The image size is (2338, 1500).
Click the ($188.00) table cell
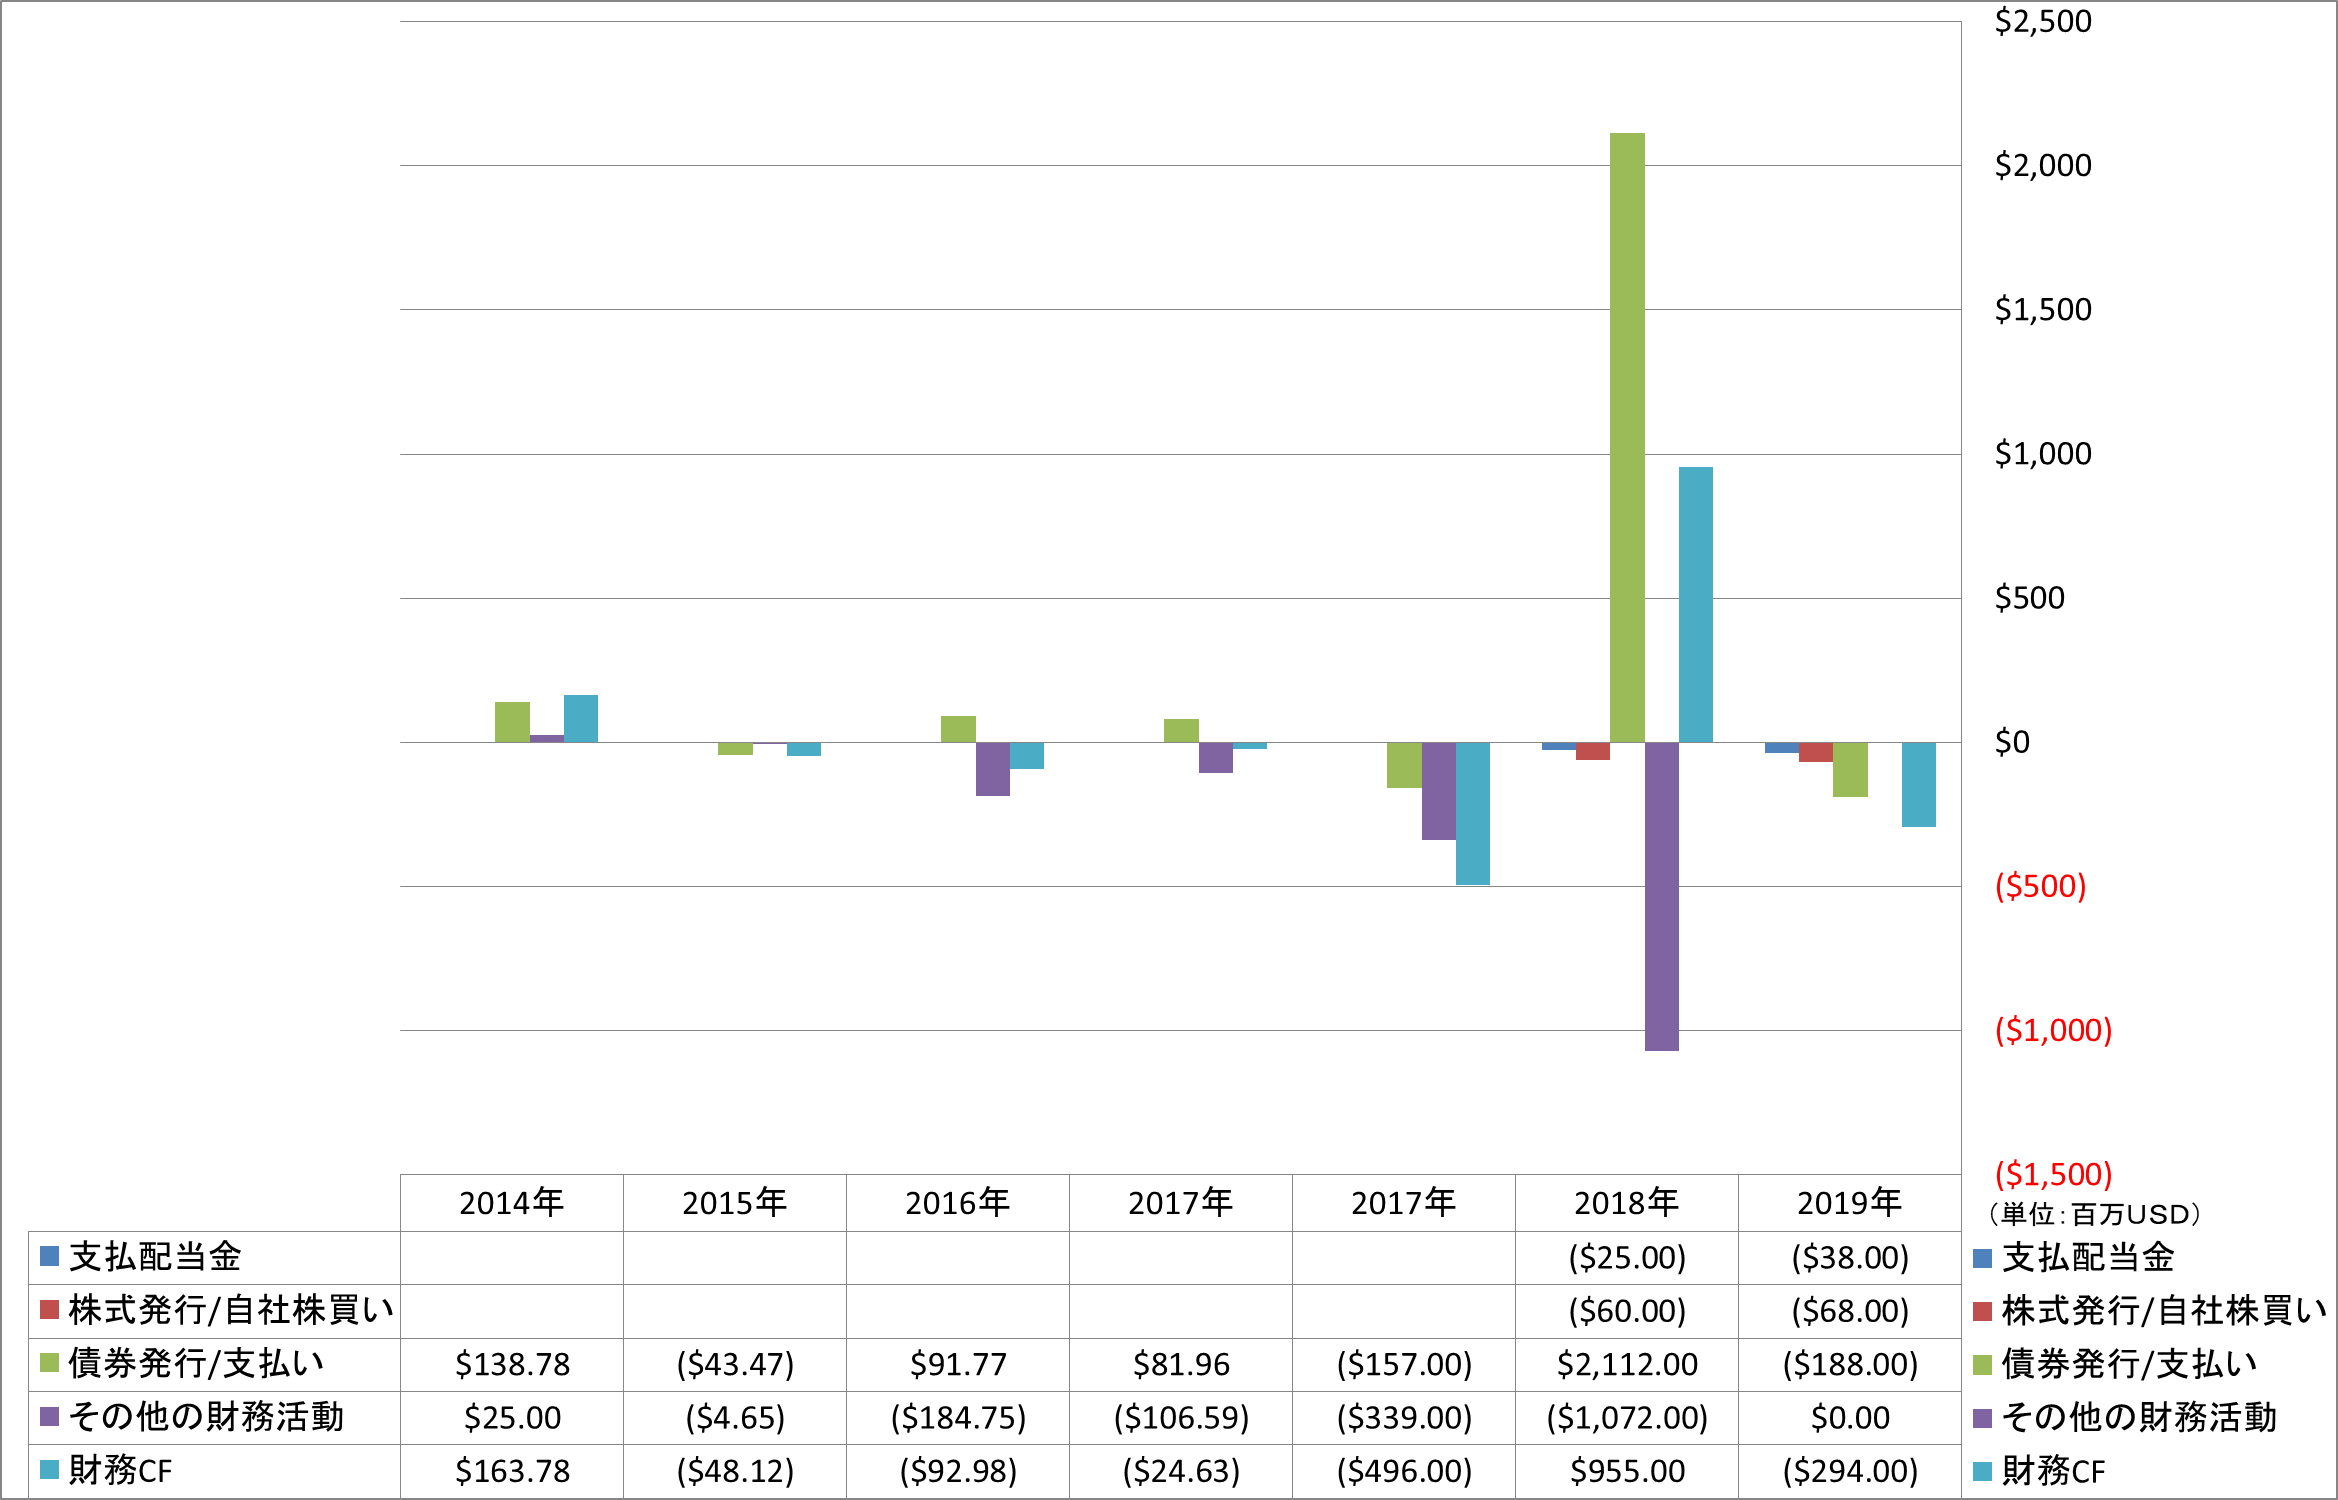(x=1850, y=1364)
